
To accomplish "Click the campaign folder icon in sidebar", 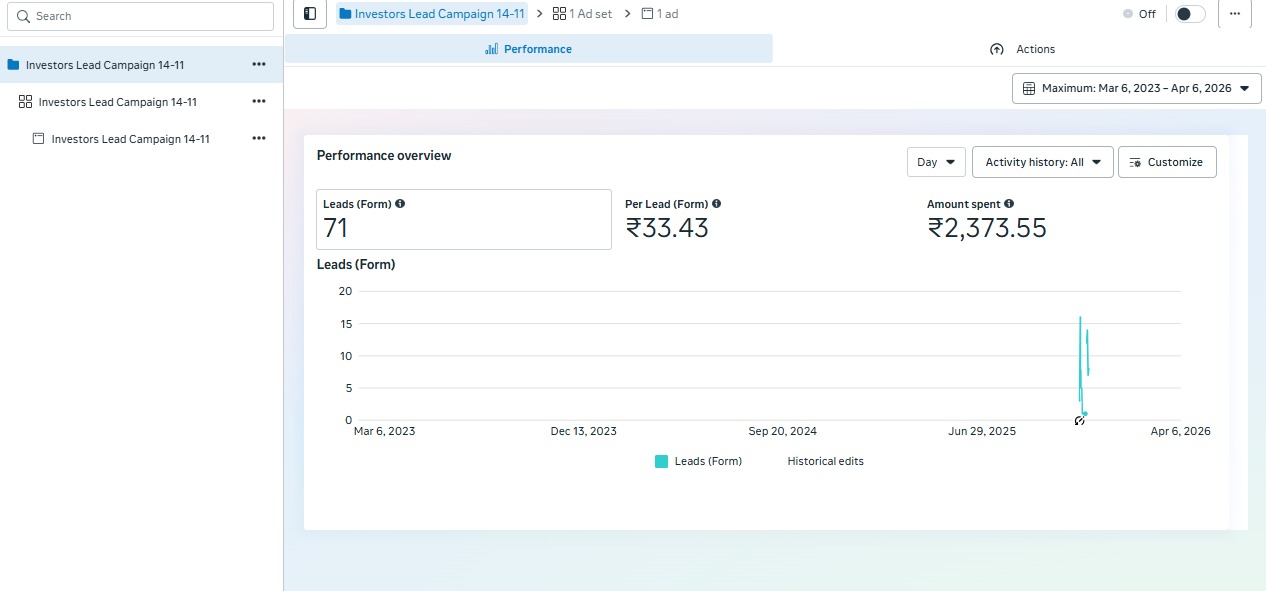I will click(13, 65).
